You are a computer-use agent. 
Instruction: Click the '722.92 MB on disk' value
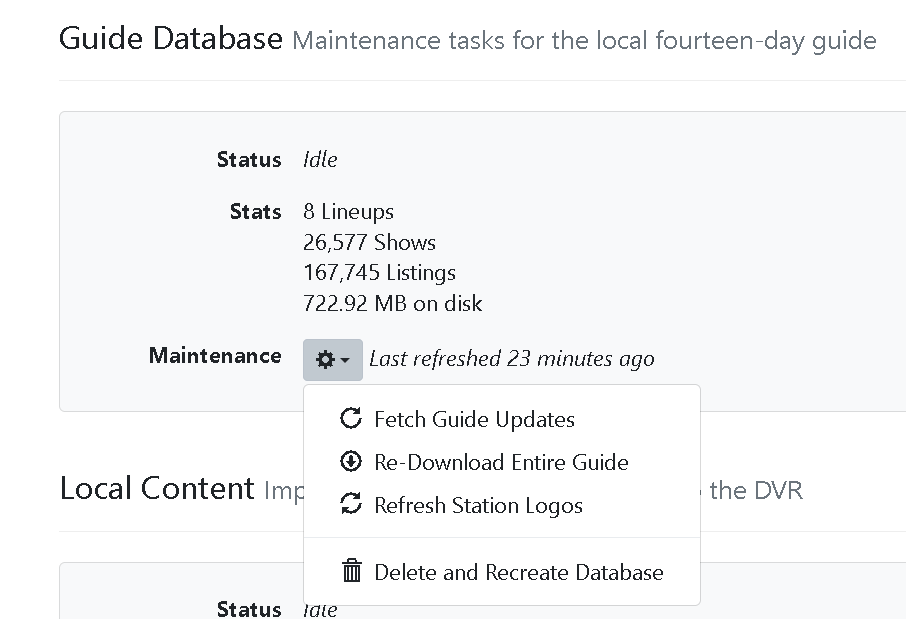click(392, 303)
